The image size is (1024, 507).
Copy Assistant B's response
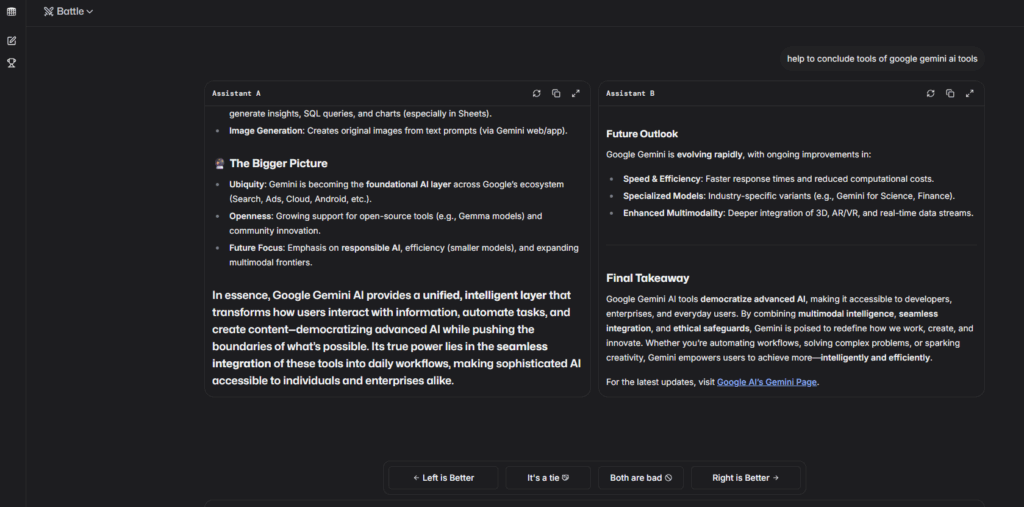(x=950, y=93)
